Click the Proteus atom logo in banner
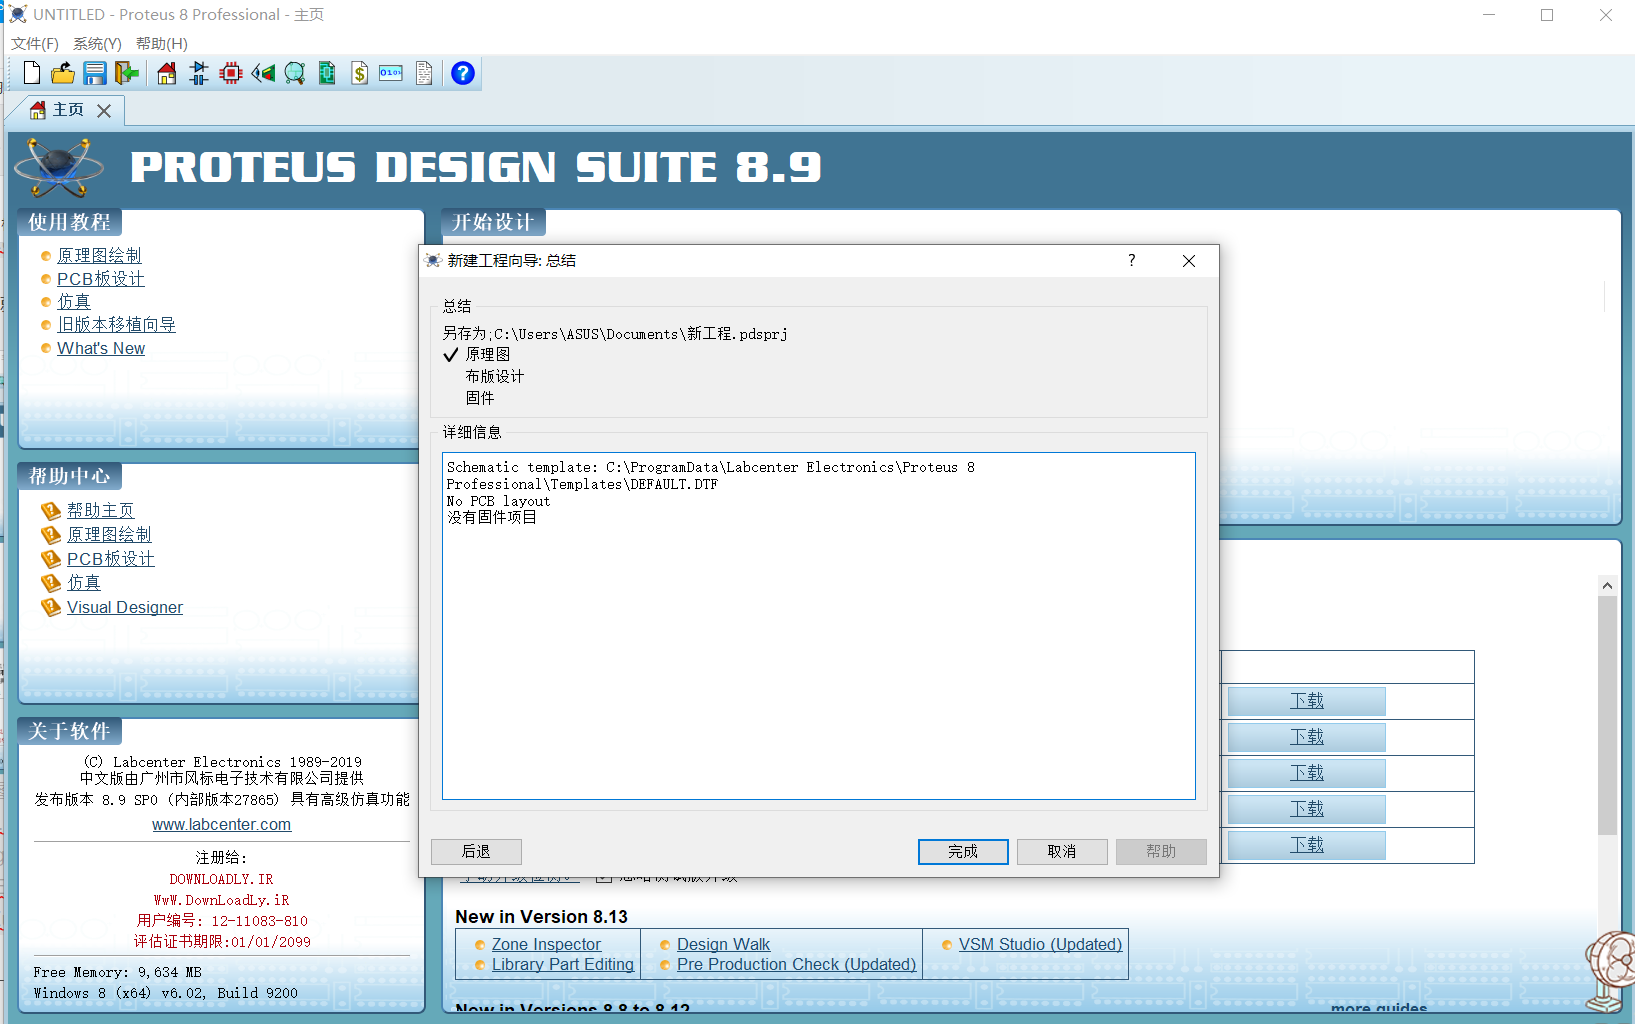The image size is (1635, 1024). pyautogui.click(x=60, y=167)
